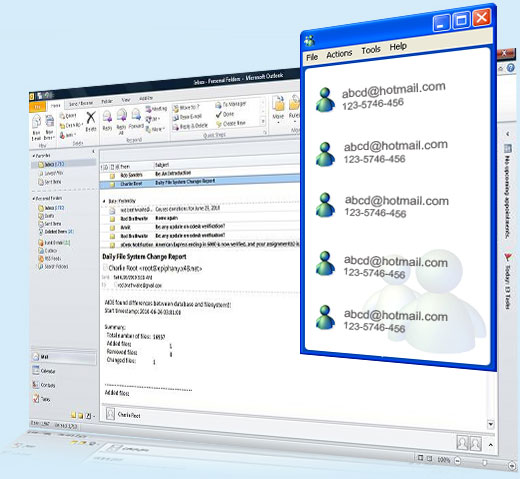520x479 pixels.
Task: Open the More dropdown in Respond group
Action: 155,129
